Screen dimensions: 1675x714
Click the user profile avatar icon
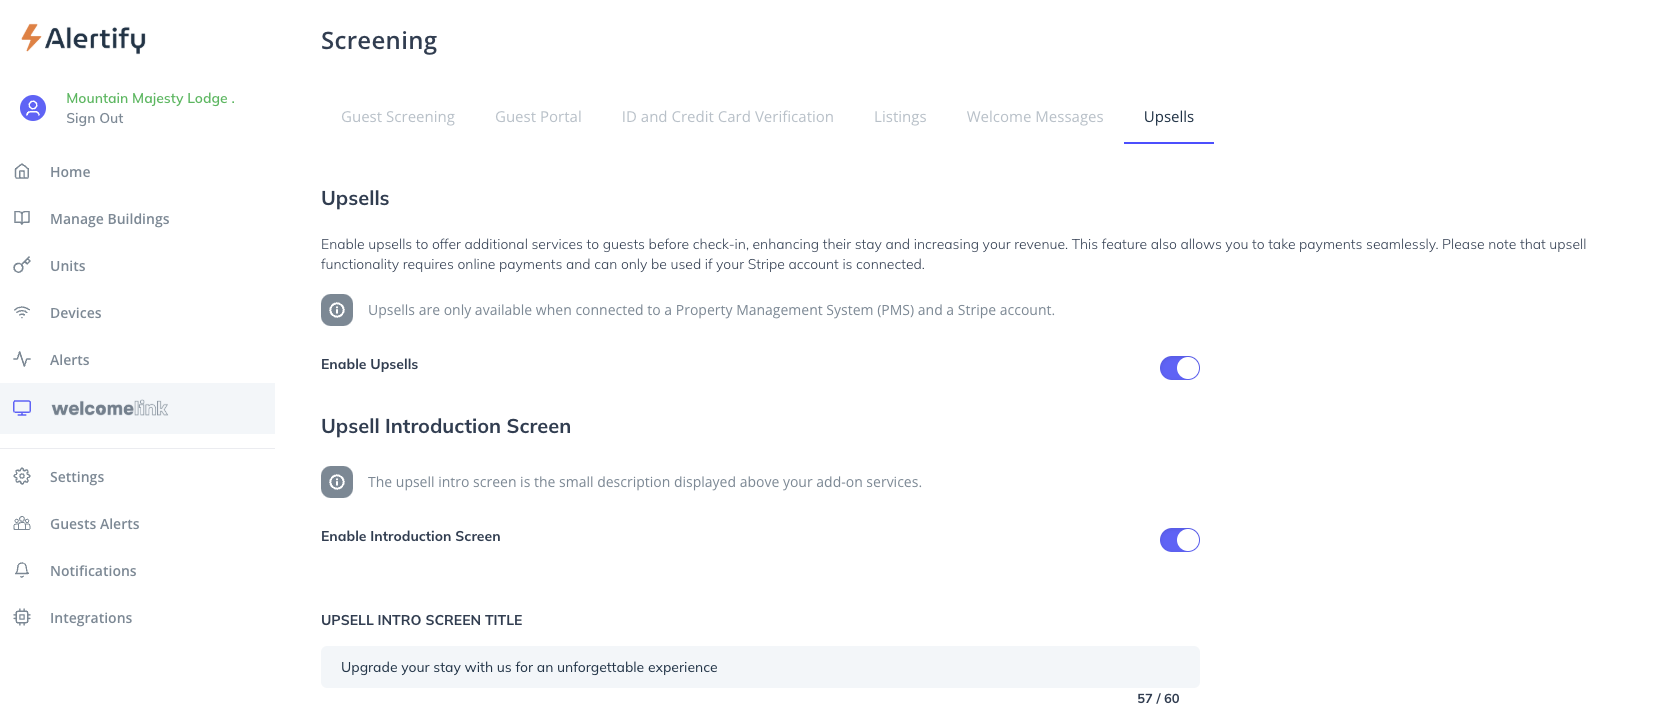[x=33, y=108]
